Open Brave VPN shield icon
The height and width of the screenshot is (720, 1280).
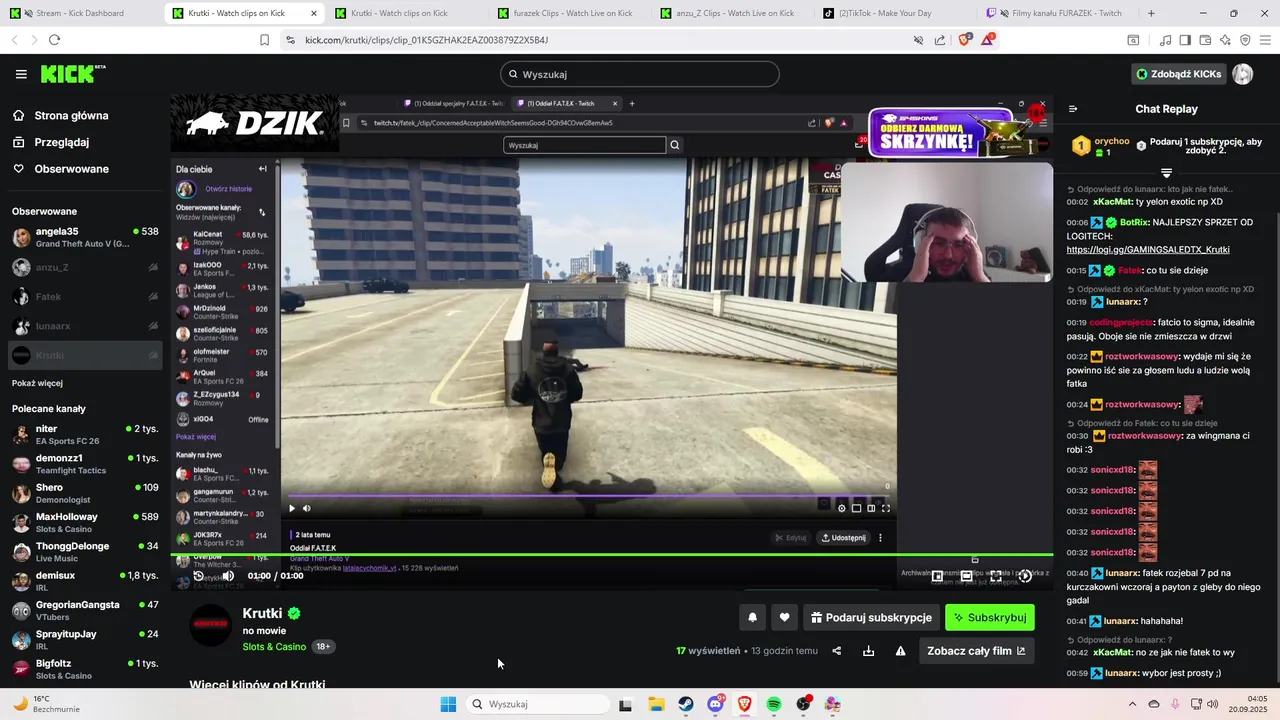pyautogui.click(x=1245, y=40)
